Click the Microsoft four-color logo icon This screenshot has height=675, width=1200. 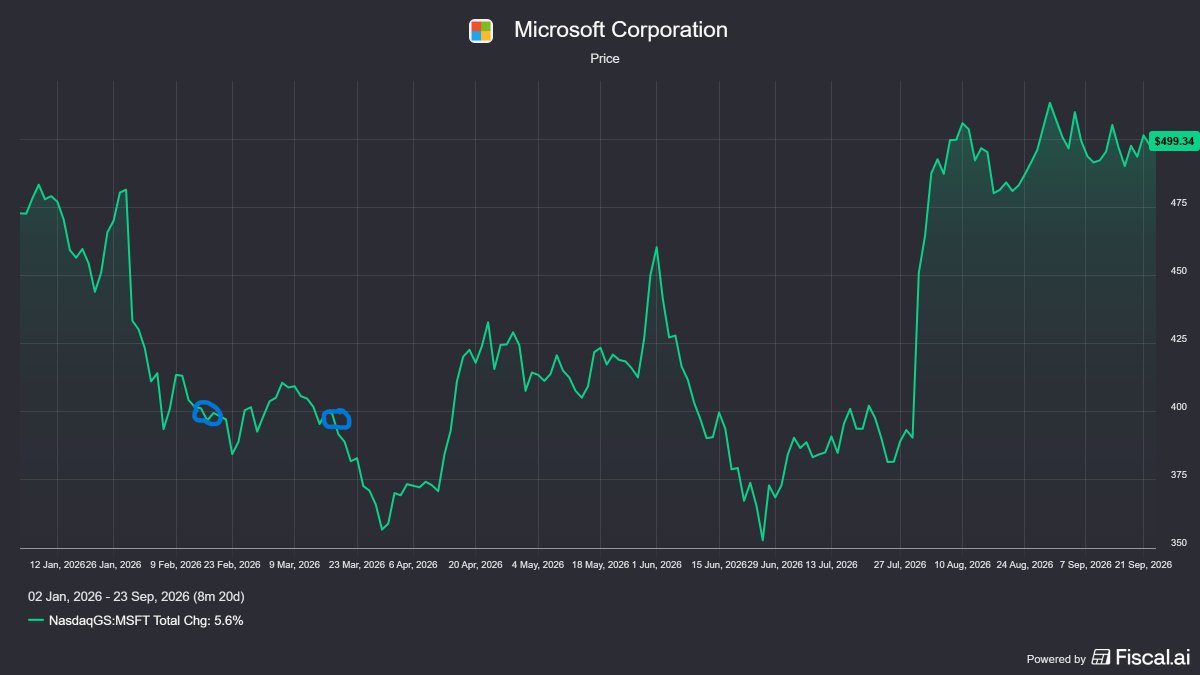click(x=481, y=31)
